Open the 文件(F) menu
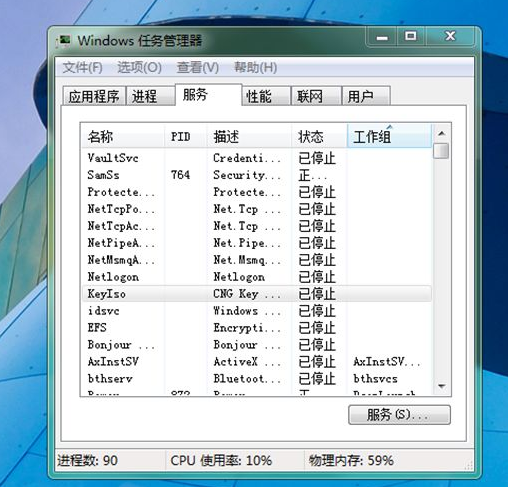508x487 pixels. pyautogui.click(x=82, y=68)
